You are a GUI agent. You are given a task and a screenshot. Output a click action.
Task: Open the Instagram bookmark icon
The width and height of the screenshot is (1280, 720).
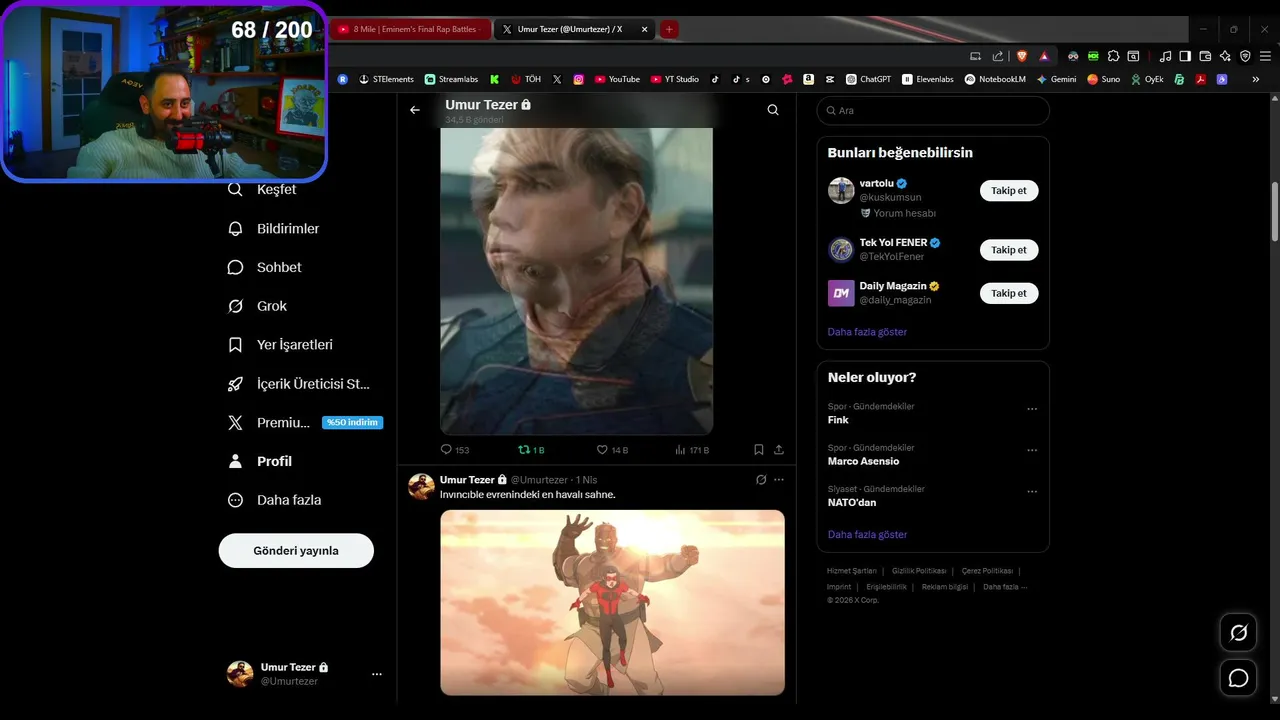point(578,79)
